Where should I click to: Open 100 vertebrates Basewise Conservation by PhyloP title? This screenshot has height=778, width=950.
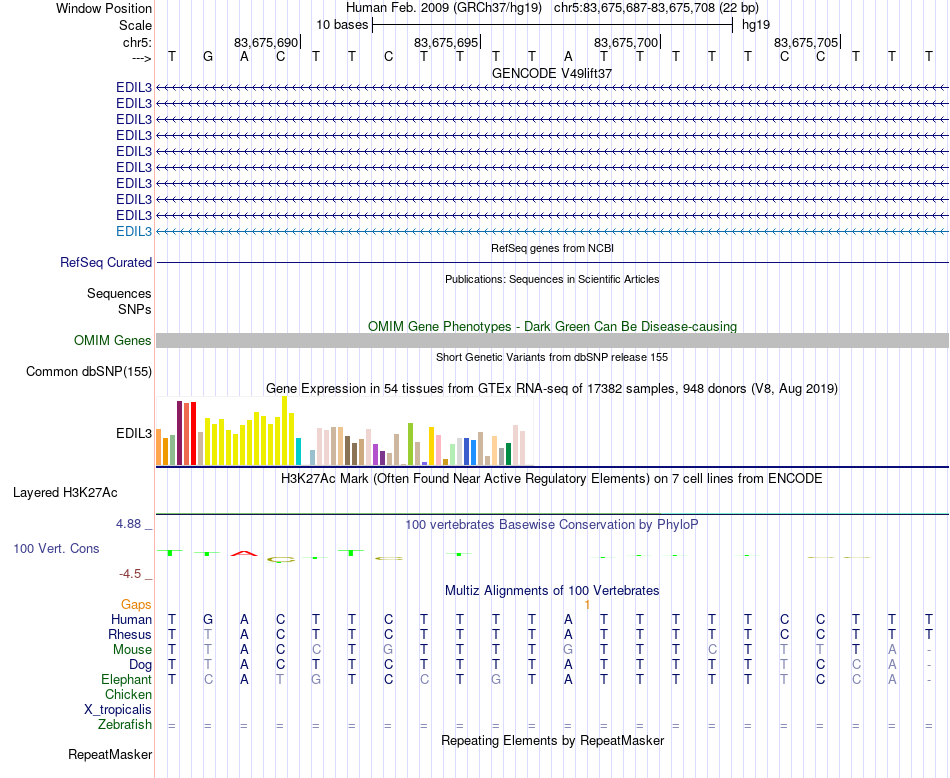point(552,525)
